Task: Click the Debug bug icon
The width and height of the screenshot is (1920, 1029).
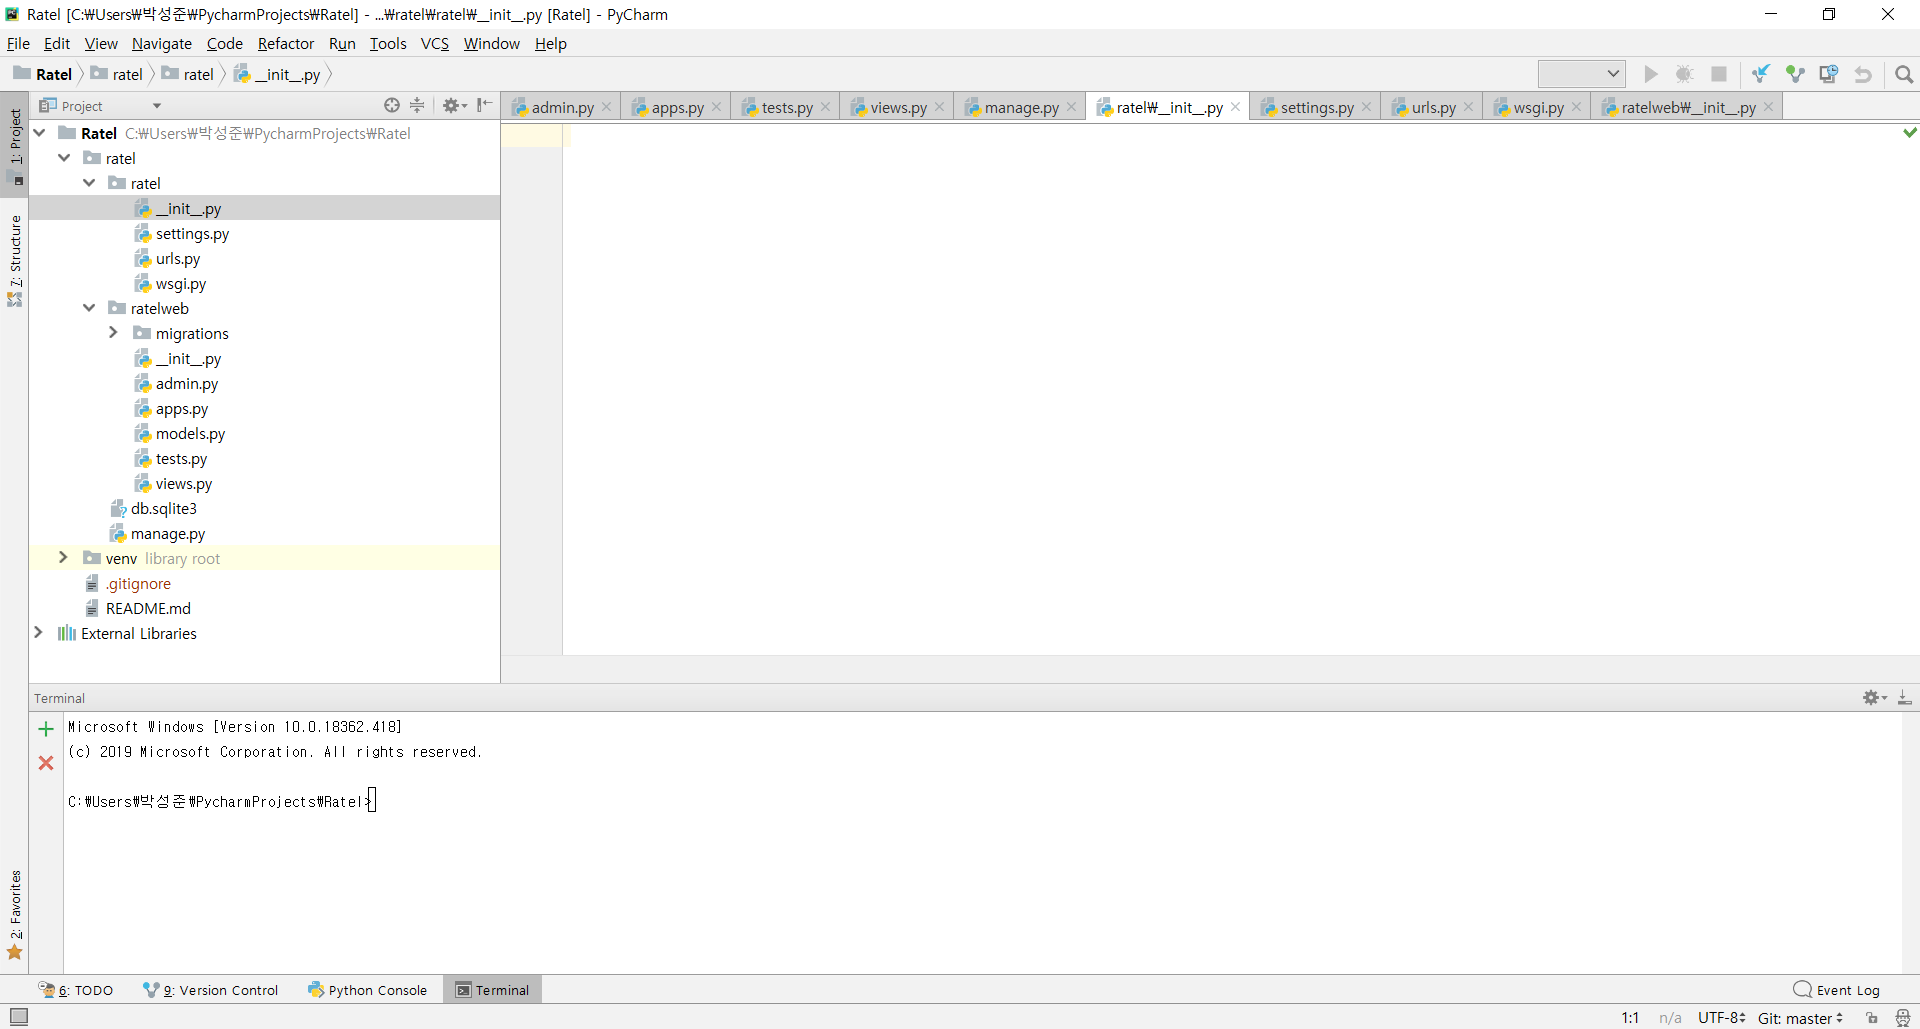Action: [1684, 74]
